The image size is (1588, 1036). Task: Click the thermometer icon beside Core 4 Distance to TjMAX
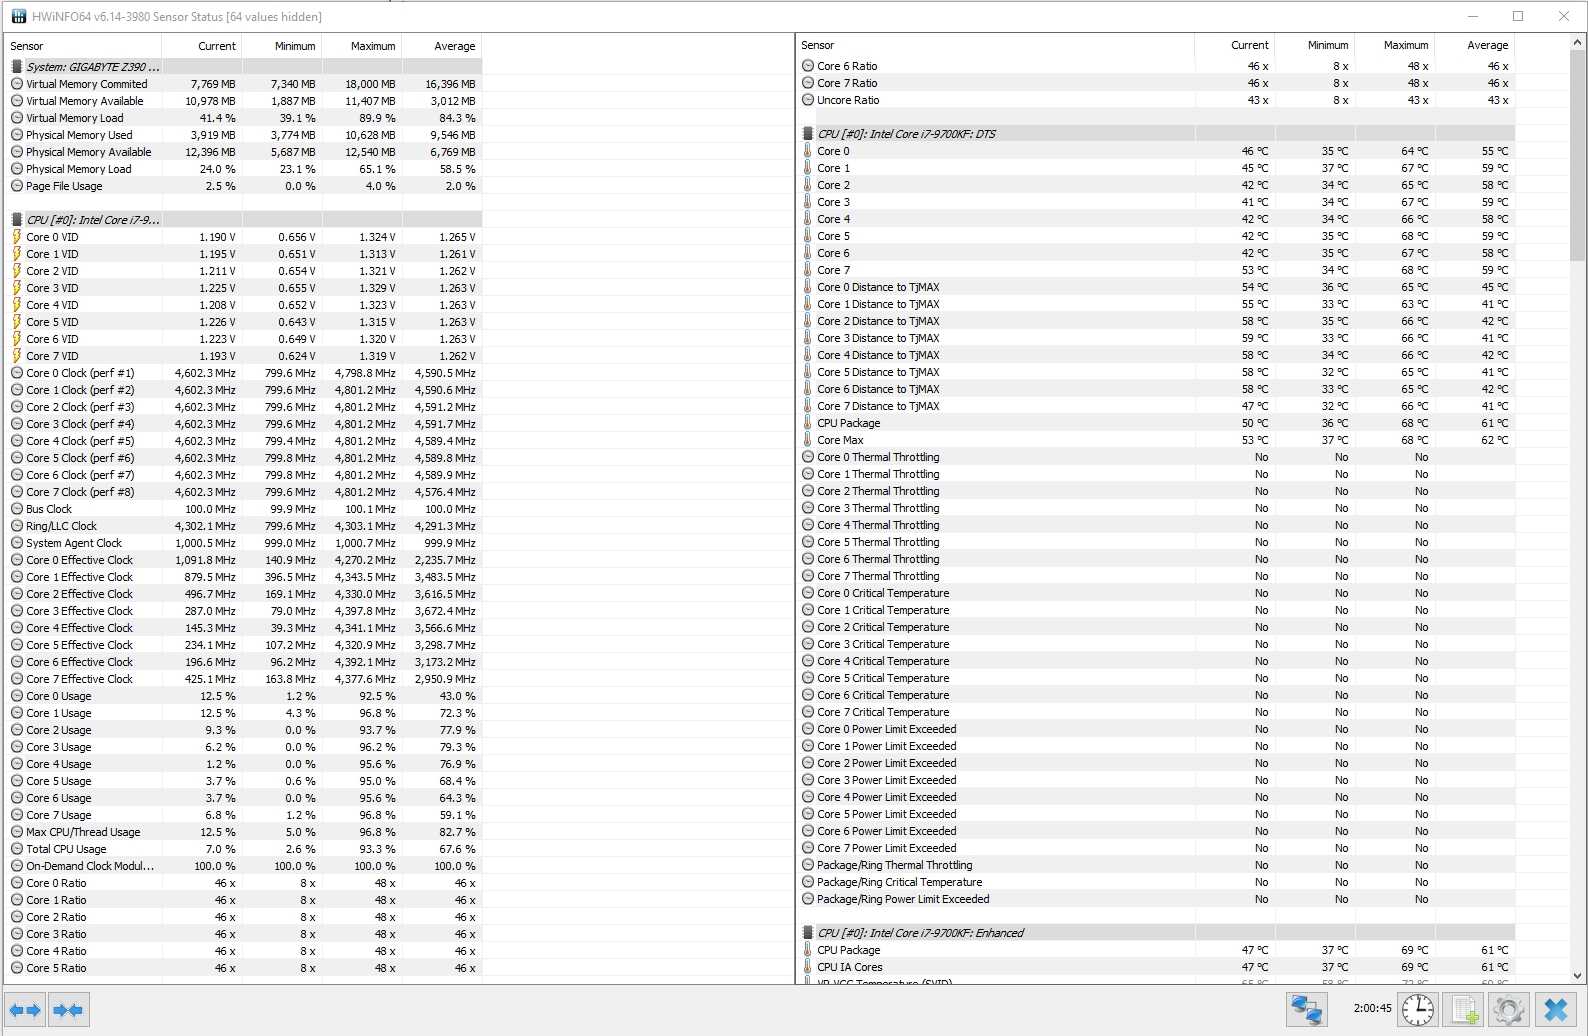[808, 355]
